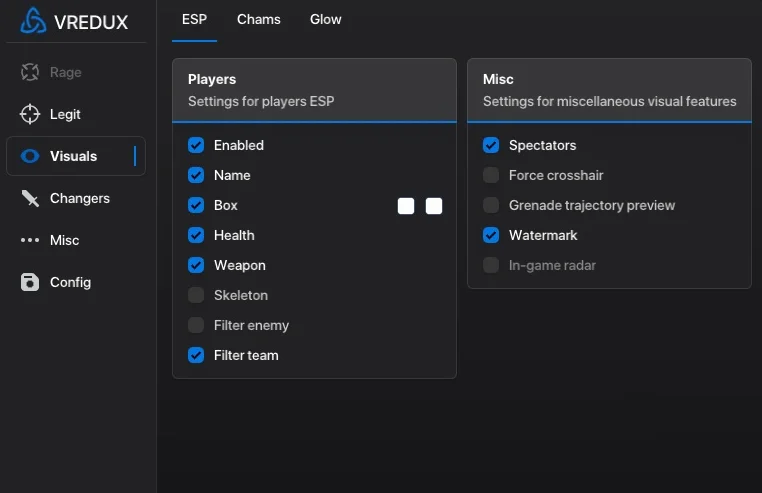Enable Grenade trajectory preview

click(x=491, y=205)
